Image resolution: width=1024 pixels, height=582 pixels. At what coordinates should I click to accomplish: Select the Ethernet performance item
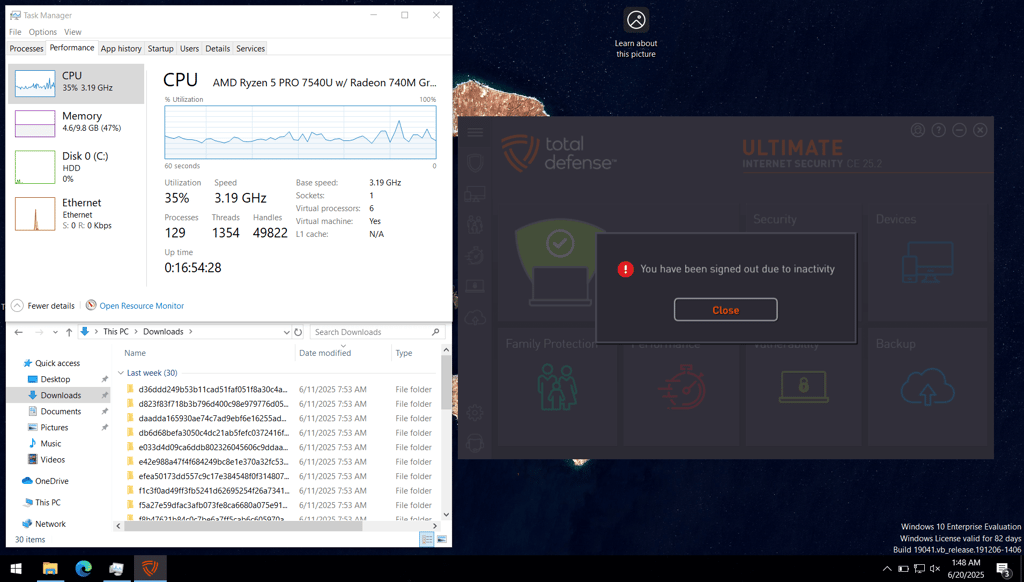[76, 214]
